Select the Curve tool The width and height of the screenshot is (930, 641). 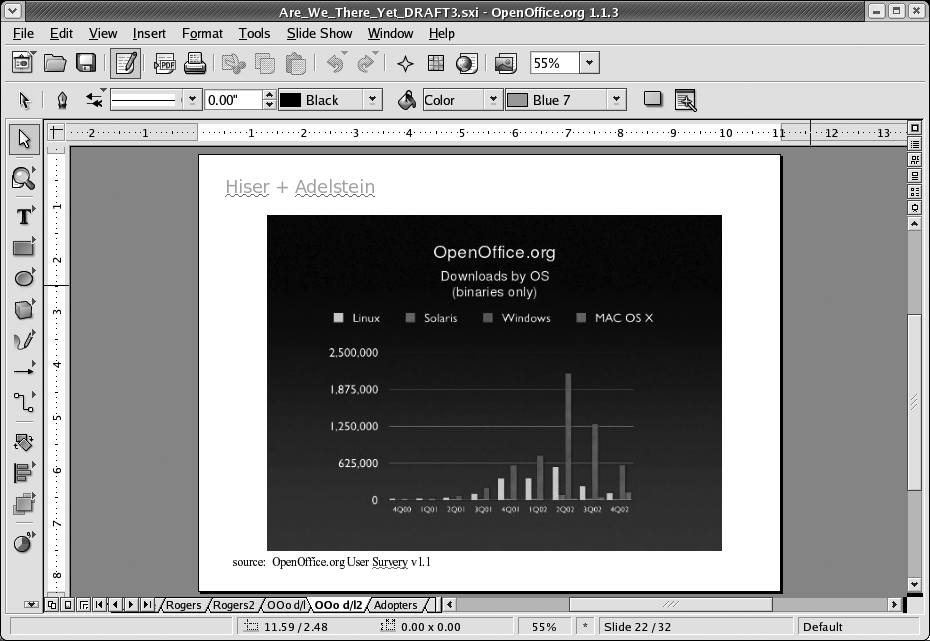coord(24,340)
